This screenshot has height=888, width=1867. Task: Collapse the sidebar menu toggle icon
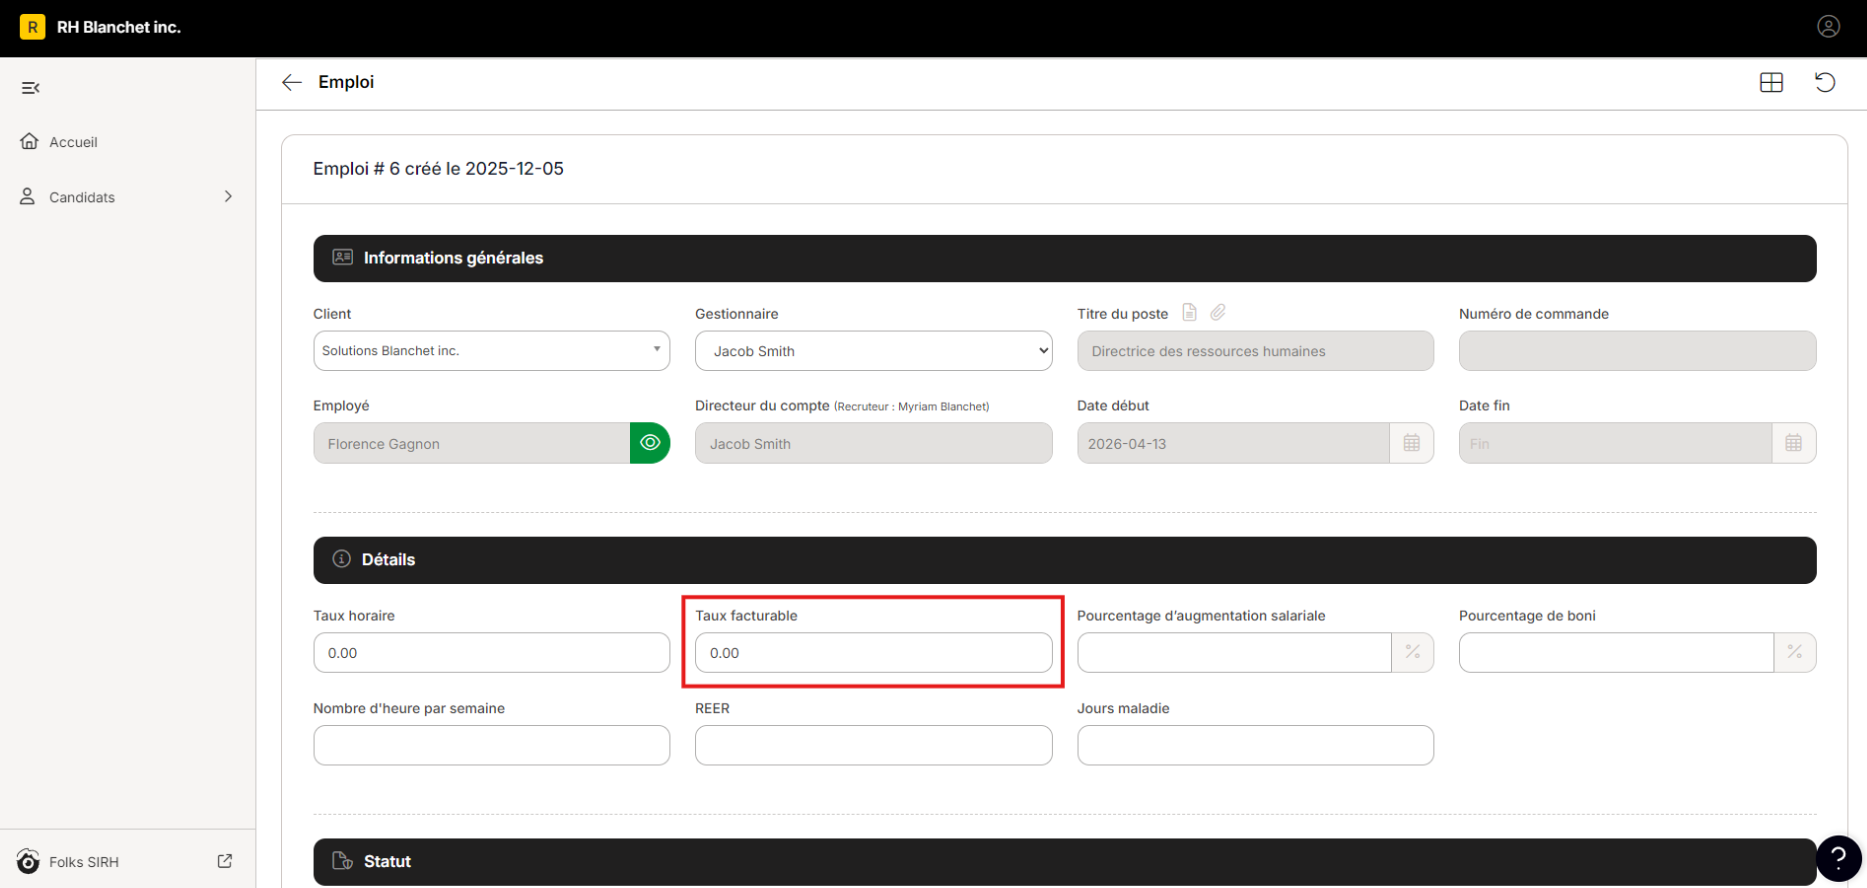click(31, 88)
